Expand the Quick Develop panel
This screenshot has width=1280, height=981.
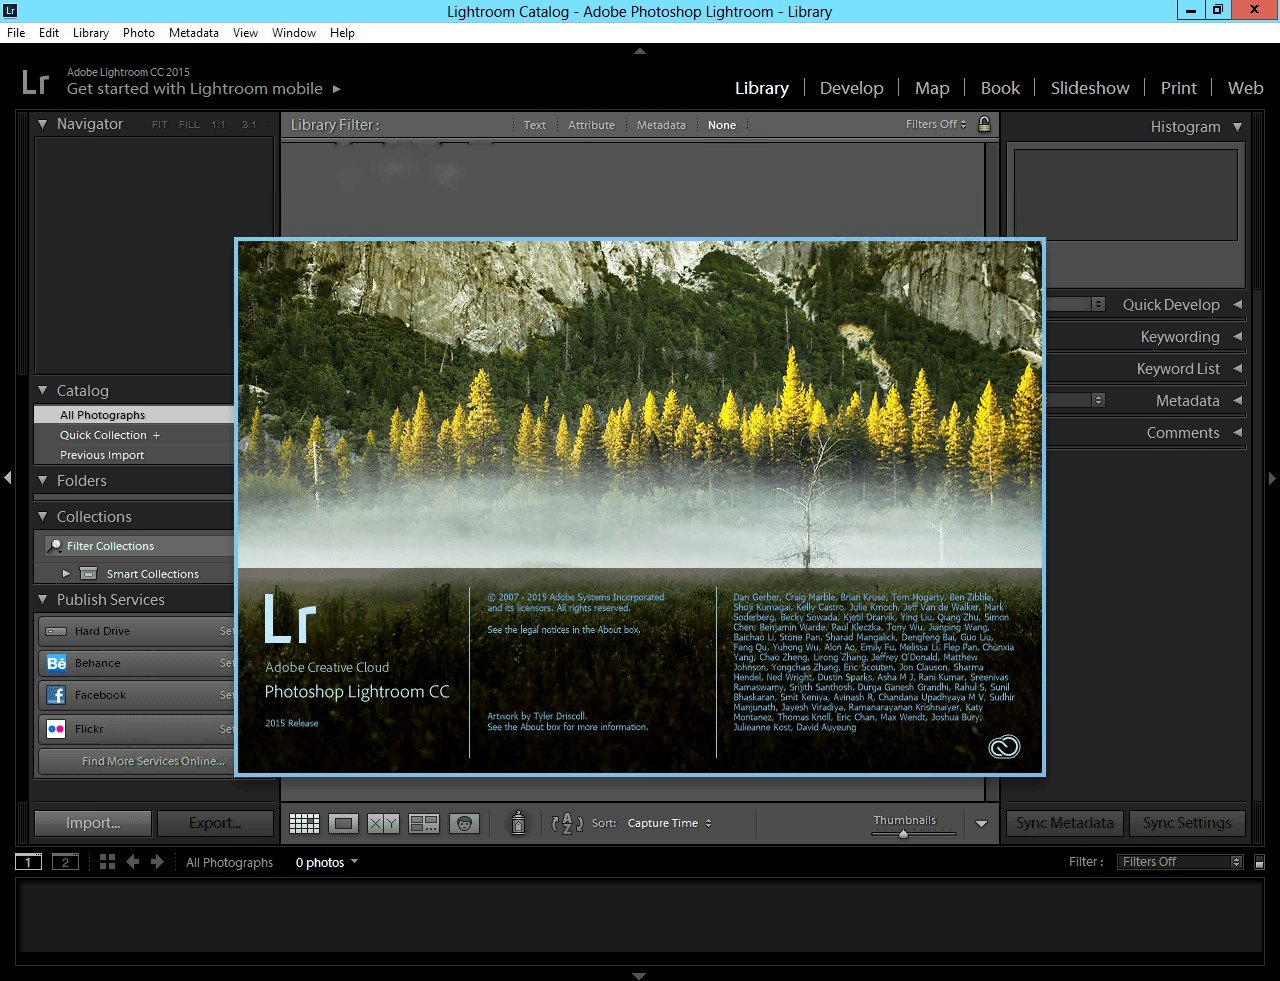[1237, 304]
